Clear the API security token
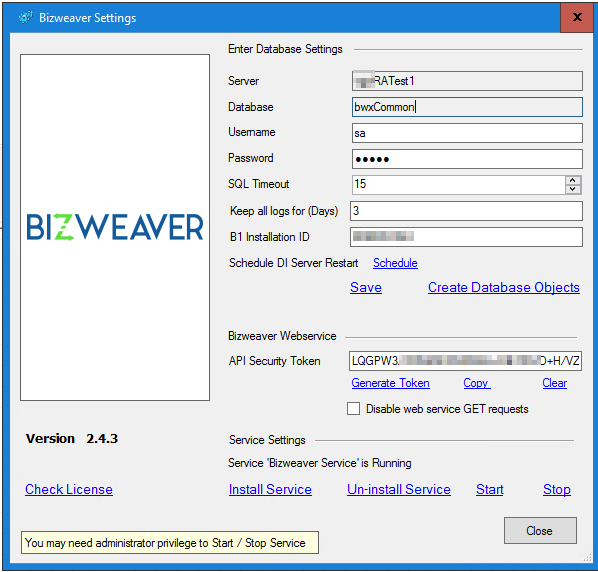The height and width of the screenshot is (572, 598). pos(555,383)
